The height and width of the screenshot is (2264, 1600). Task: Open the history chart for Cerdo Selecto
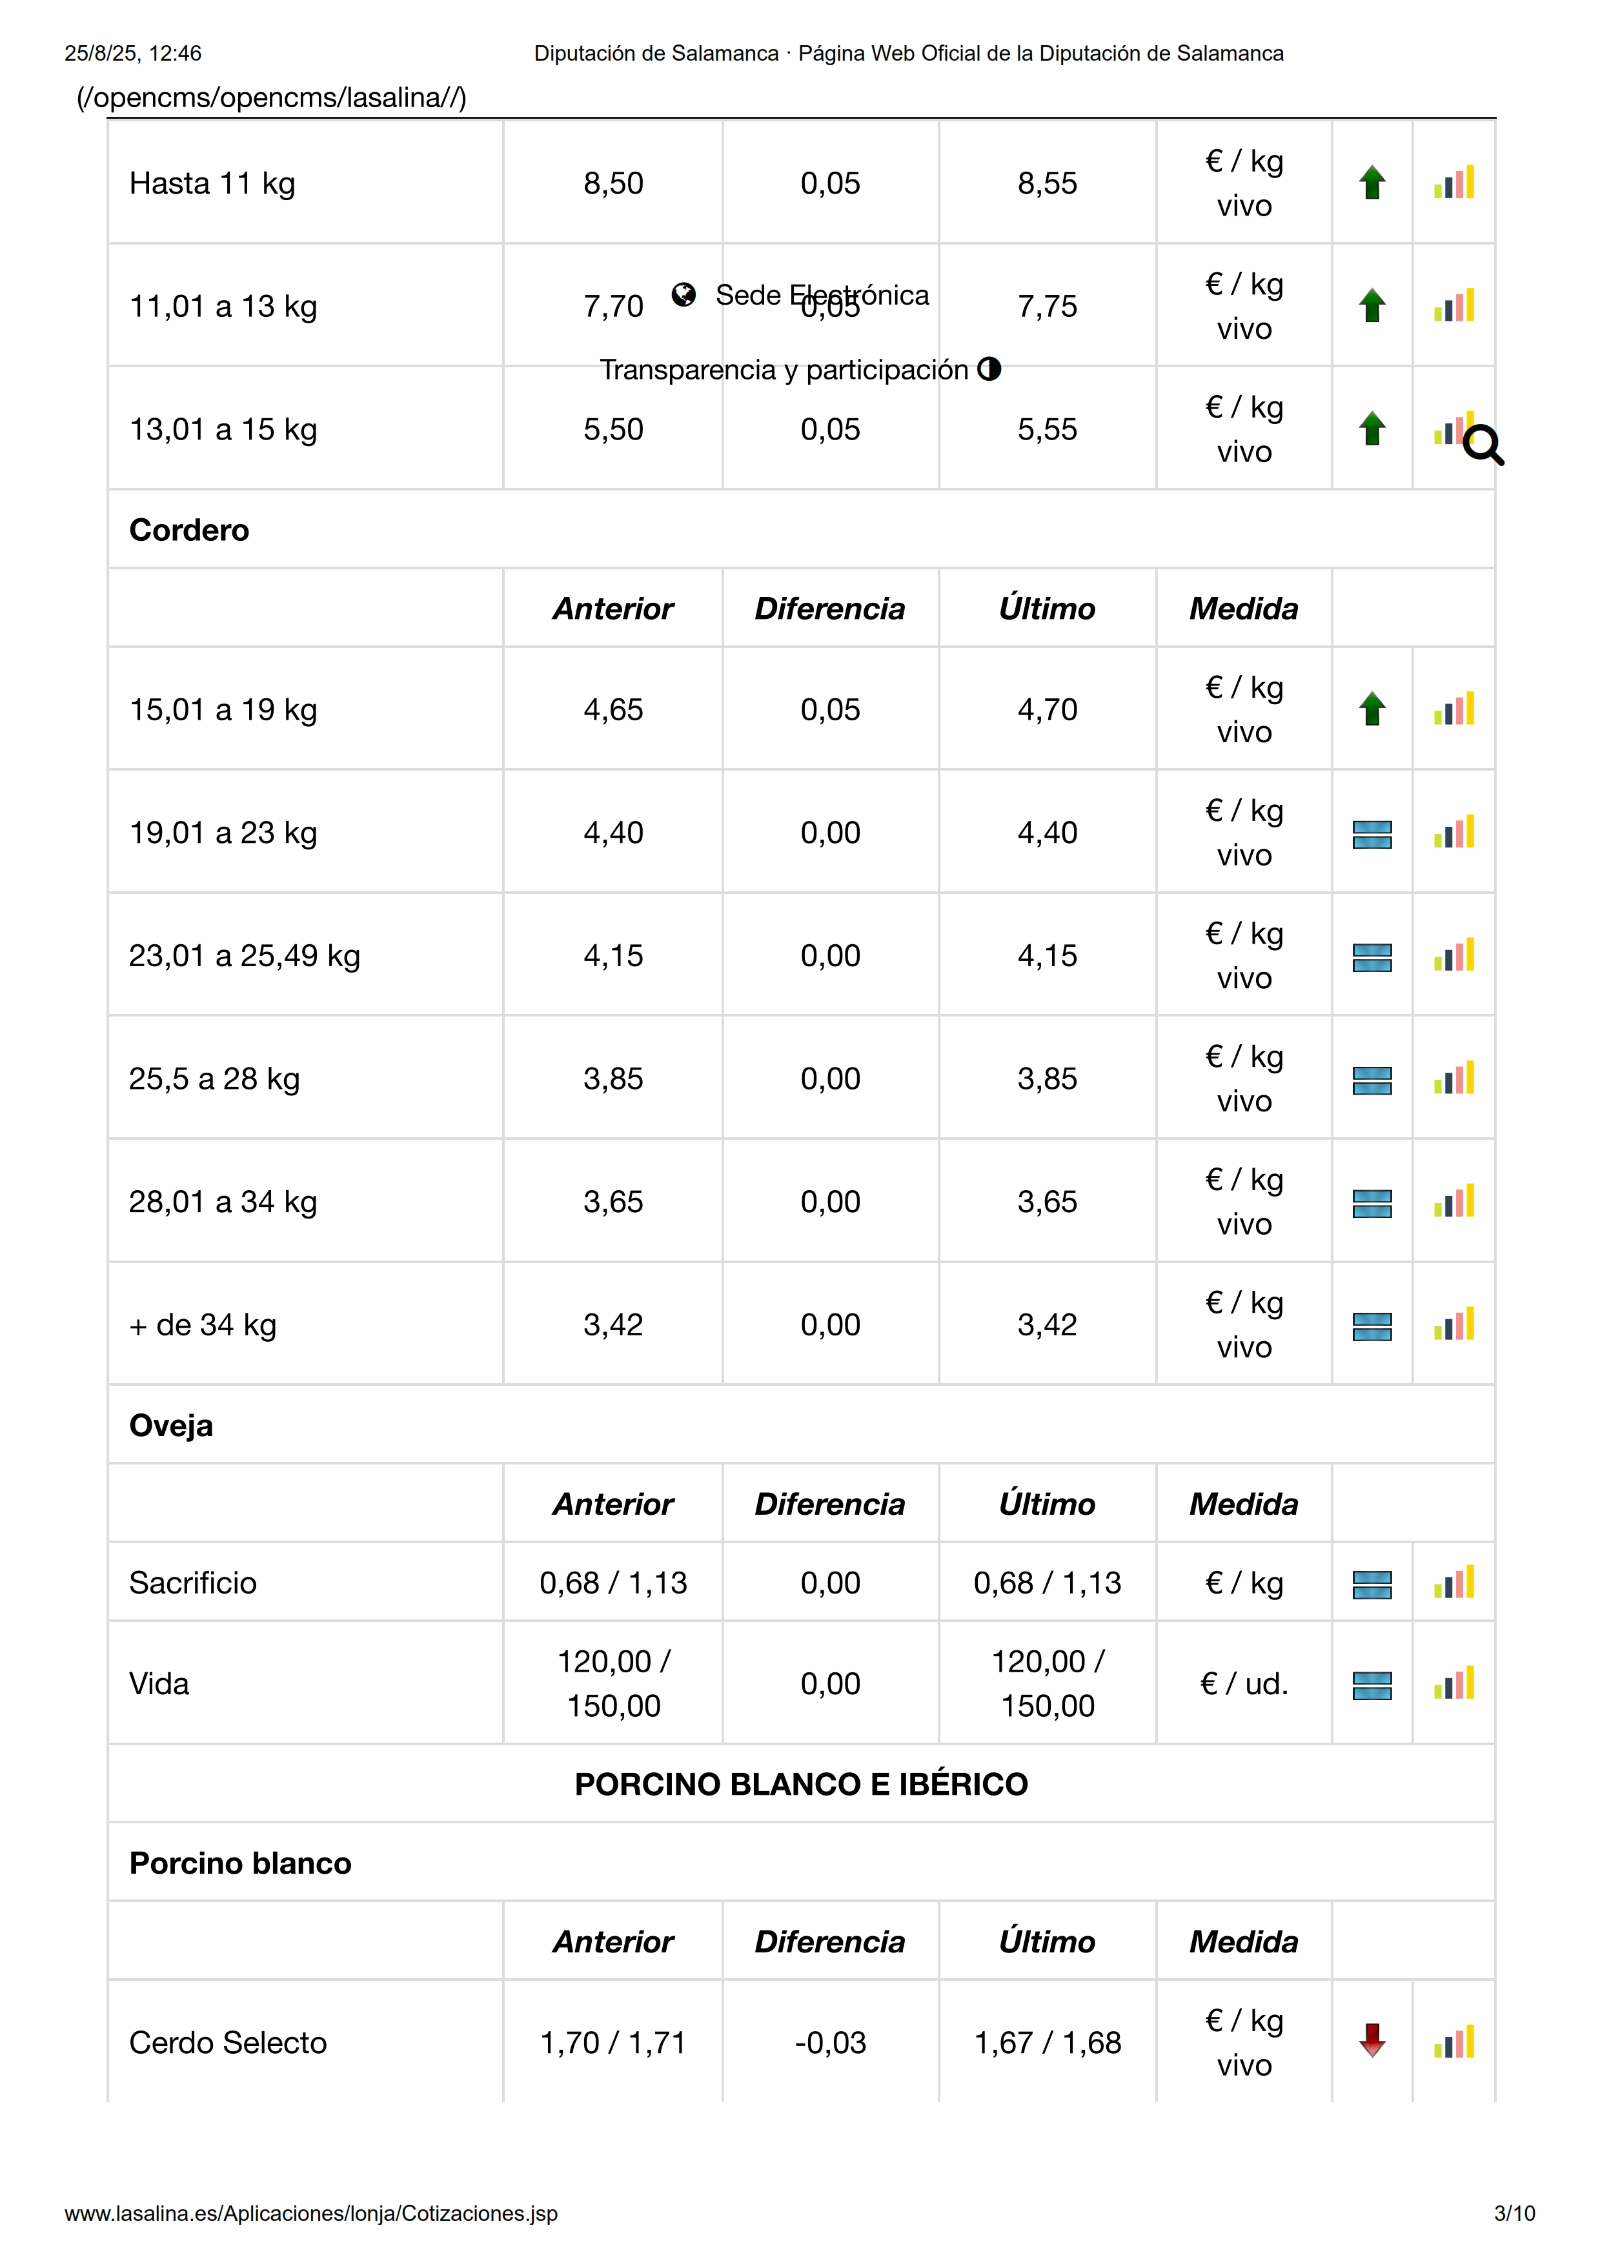tap(1453, 2041)
